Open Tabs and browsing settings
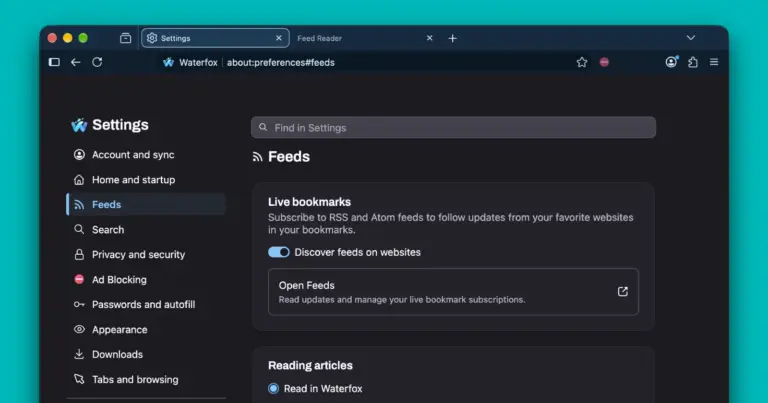 [x=146, y=379]
